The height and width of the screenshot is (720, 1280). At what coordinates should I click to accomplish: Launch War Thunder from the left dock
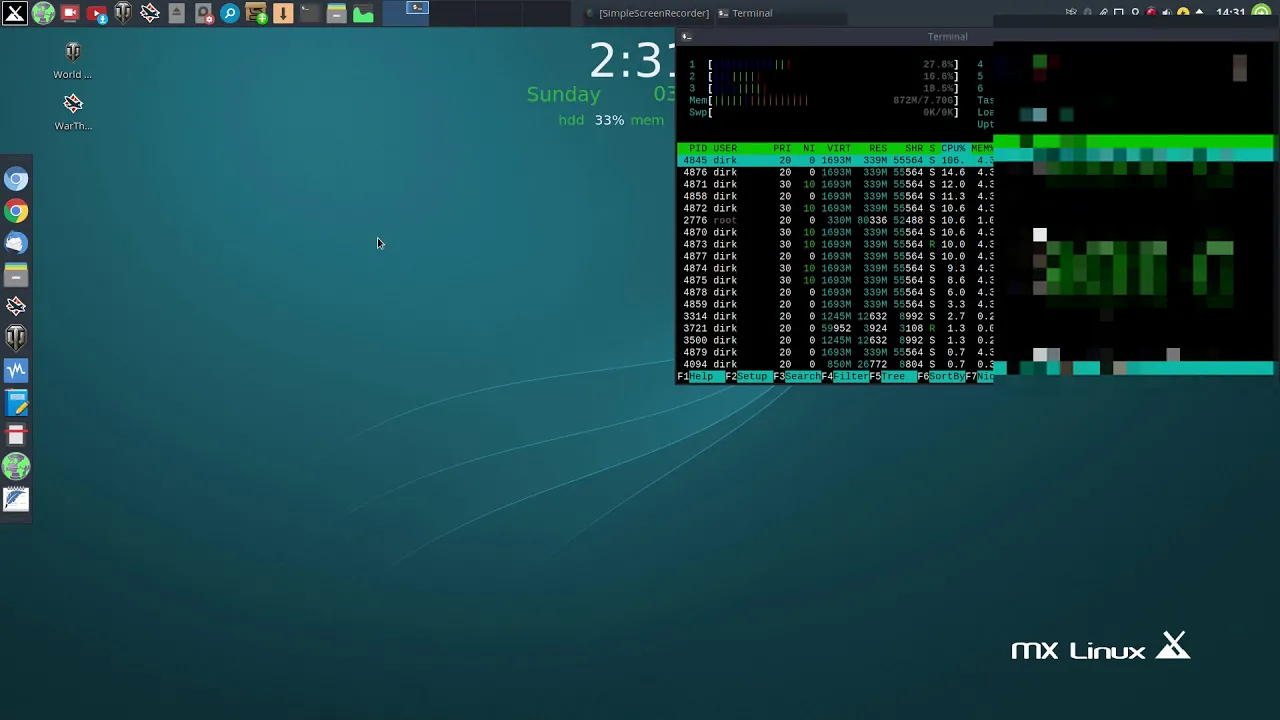pos(16,307)
